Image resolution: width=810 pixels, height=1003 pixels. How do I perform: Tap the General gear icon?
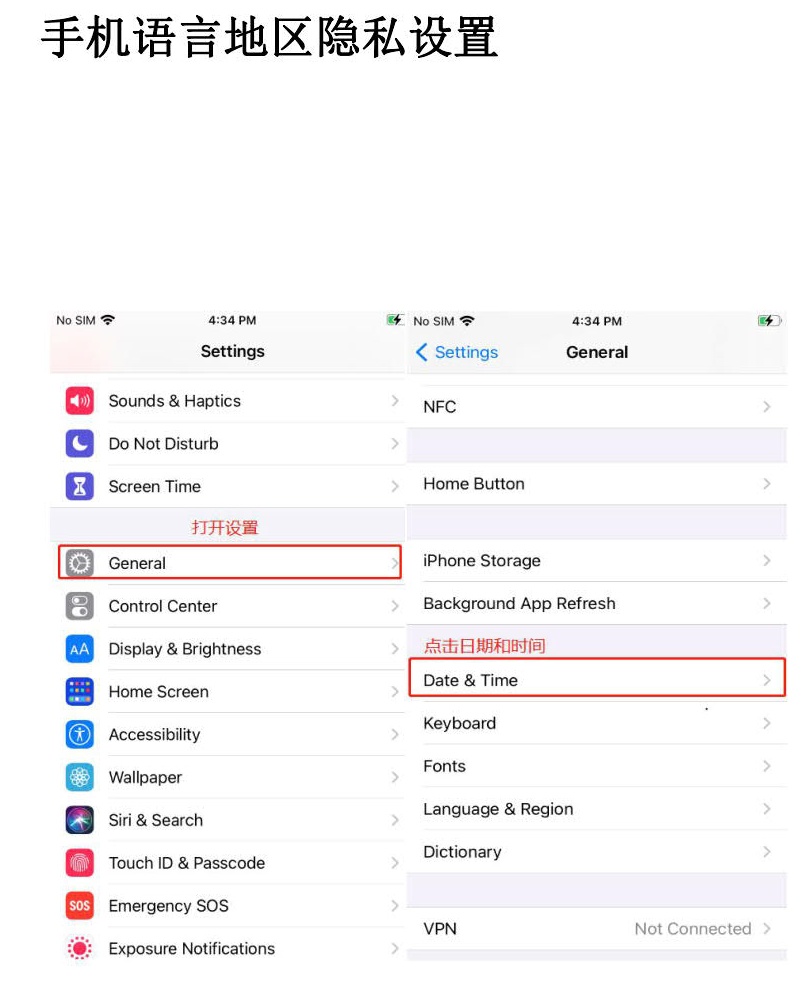point(79,563)
